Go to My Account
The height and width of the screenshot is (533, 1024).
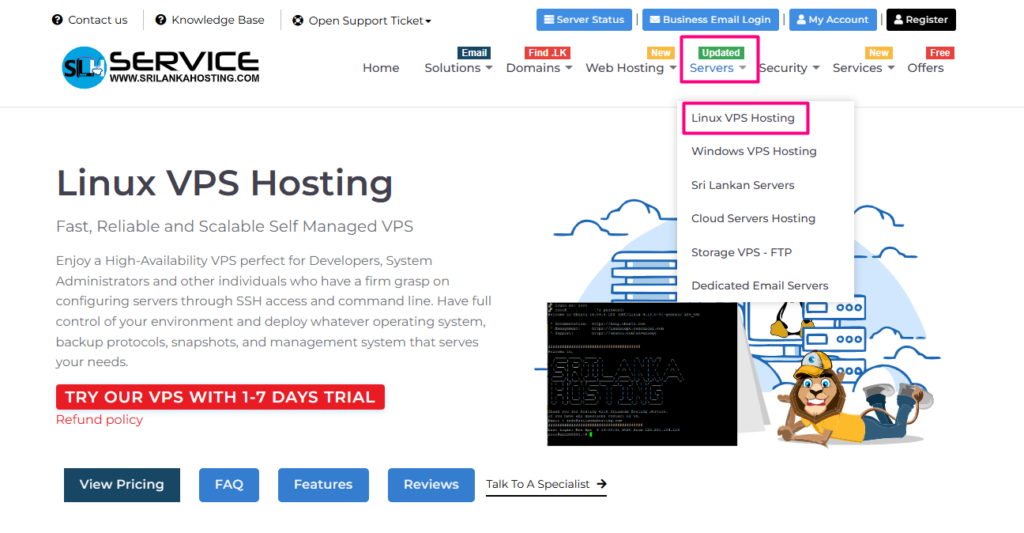click(832, 19)
